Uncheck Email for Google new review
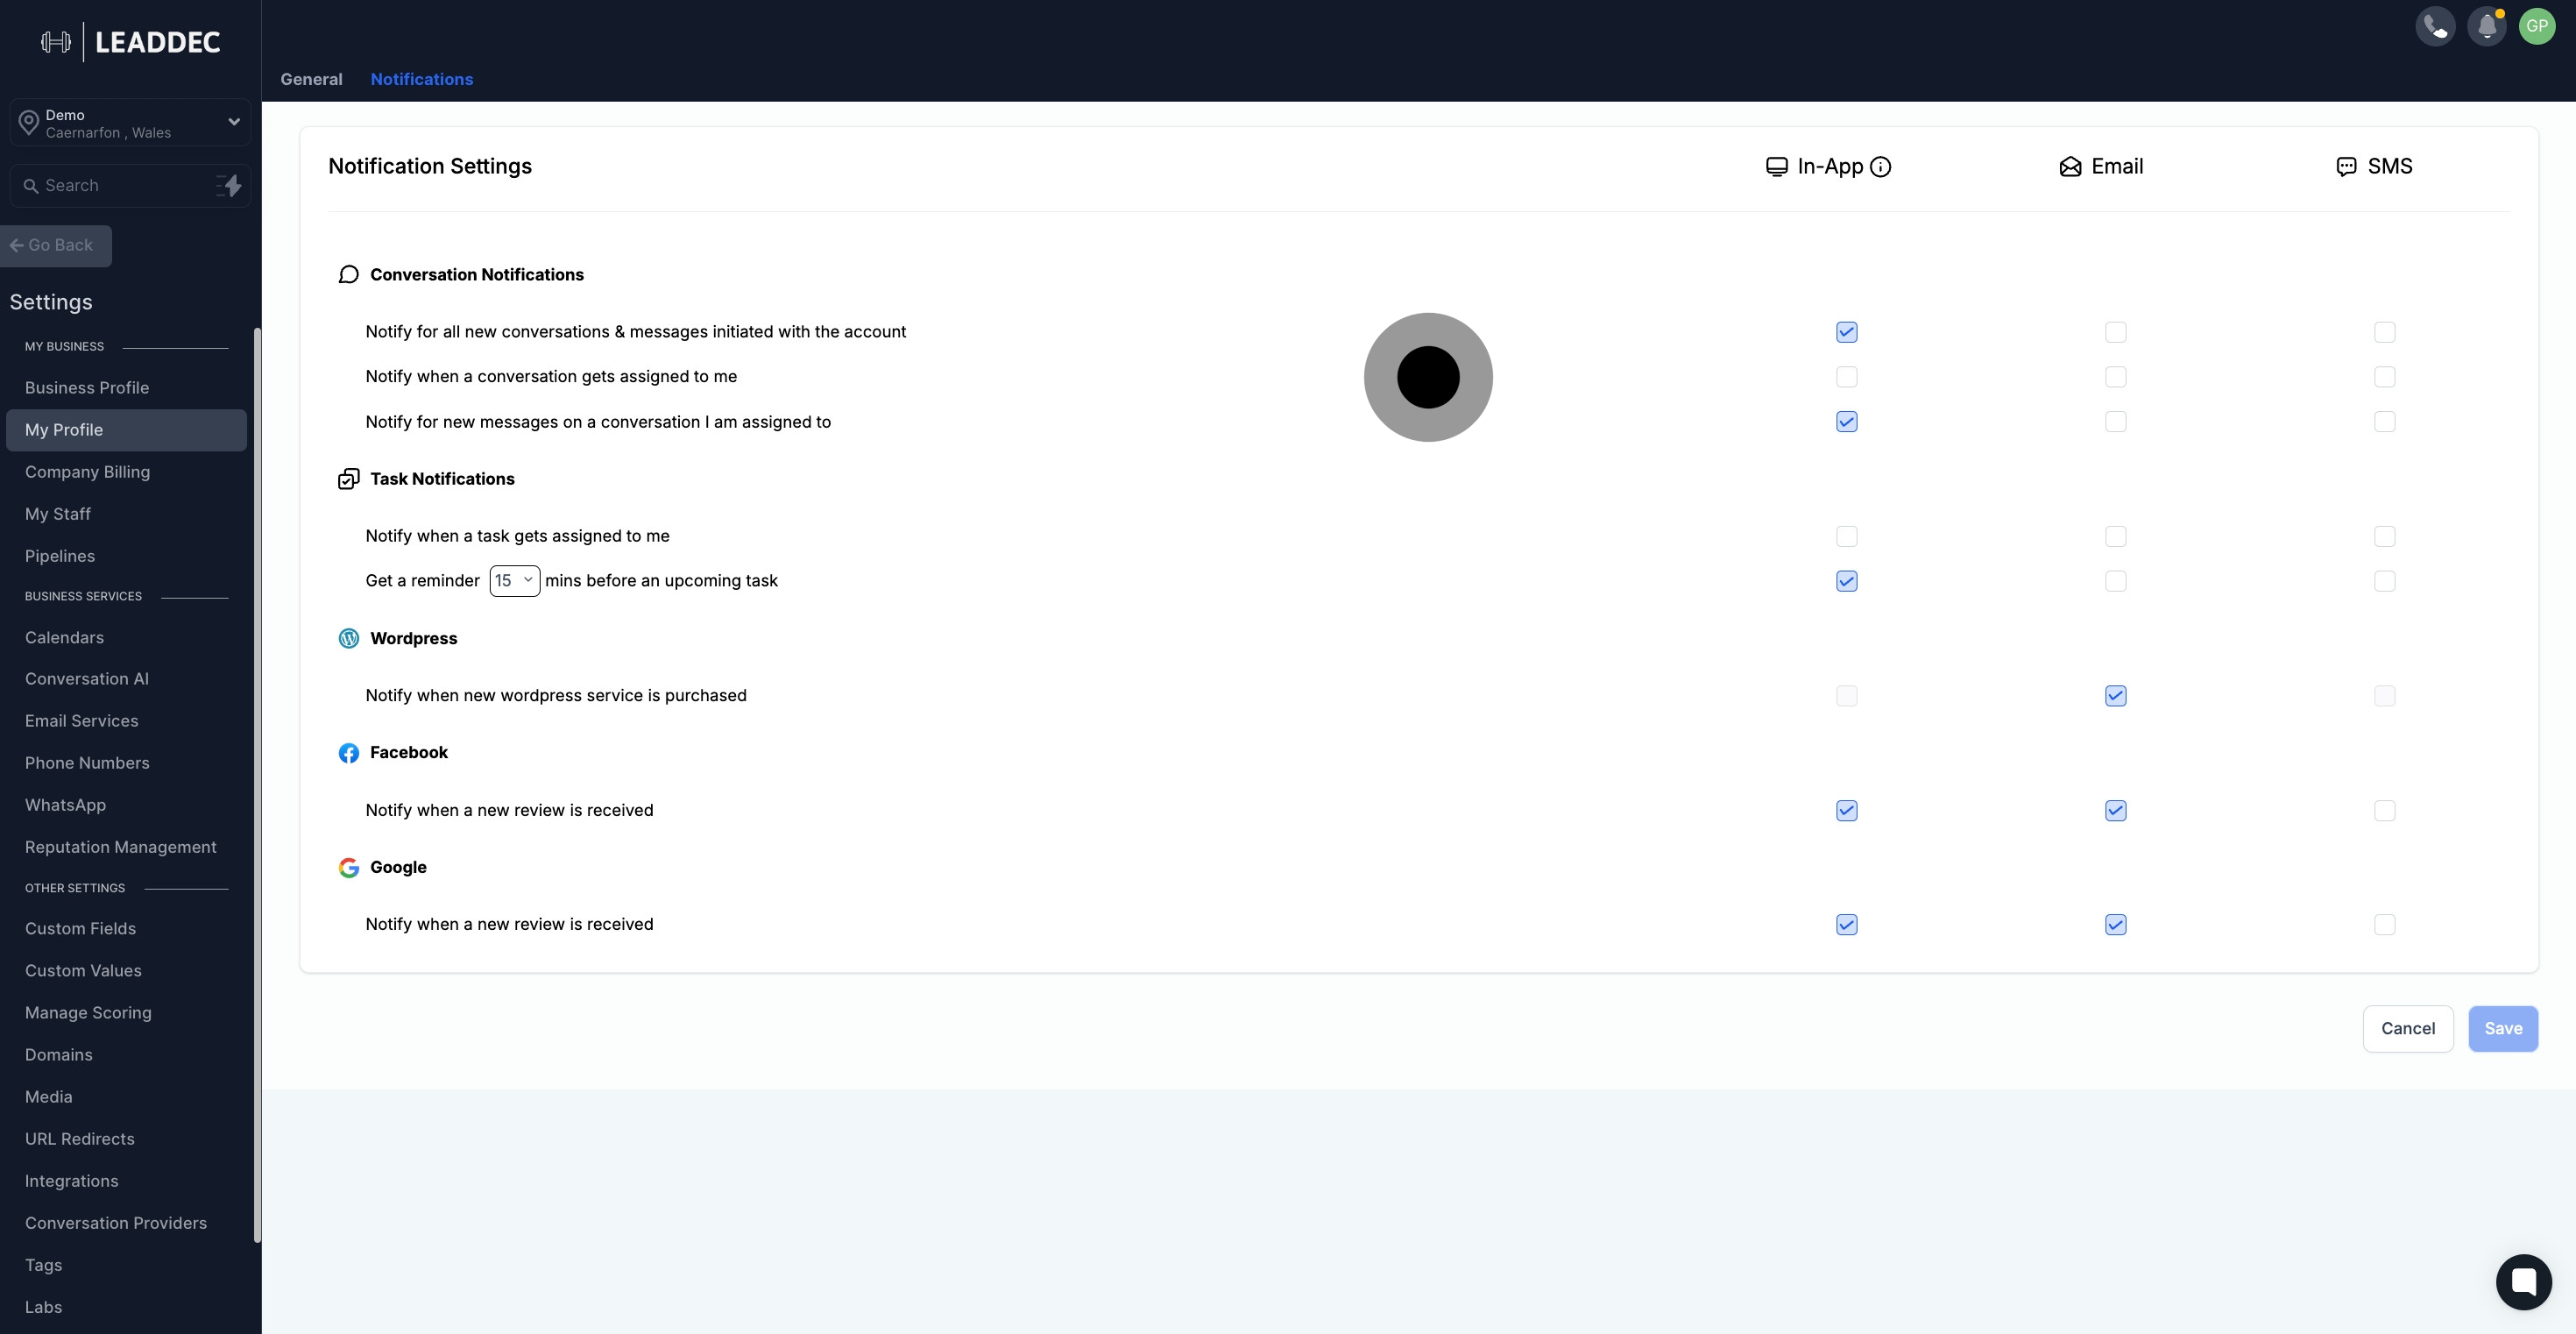 [2115, 925]
